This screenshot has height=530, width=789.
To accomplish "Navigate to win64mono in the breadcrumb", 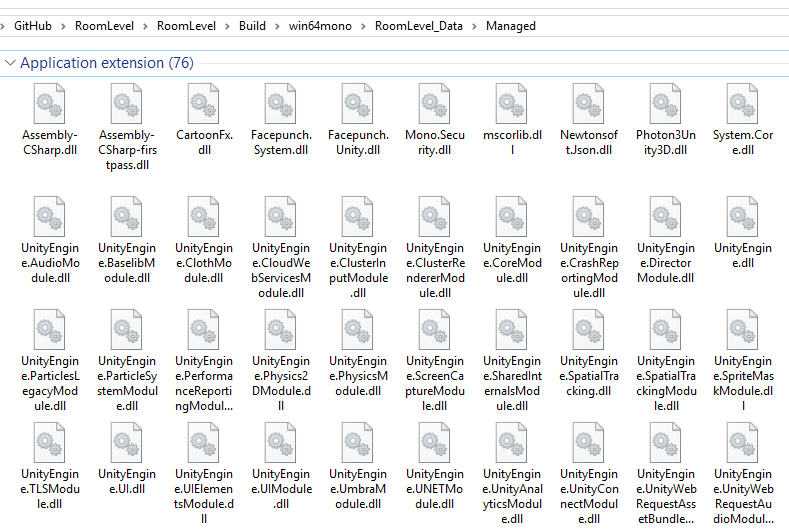I will coord(320,26).
